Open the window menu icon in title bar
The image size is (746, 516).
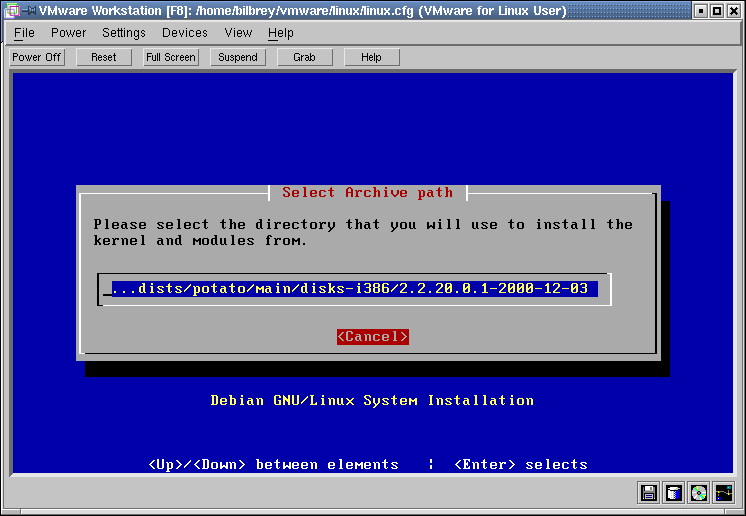coord(12,11)
